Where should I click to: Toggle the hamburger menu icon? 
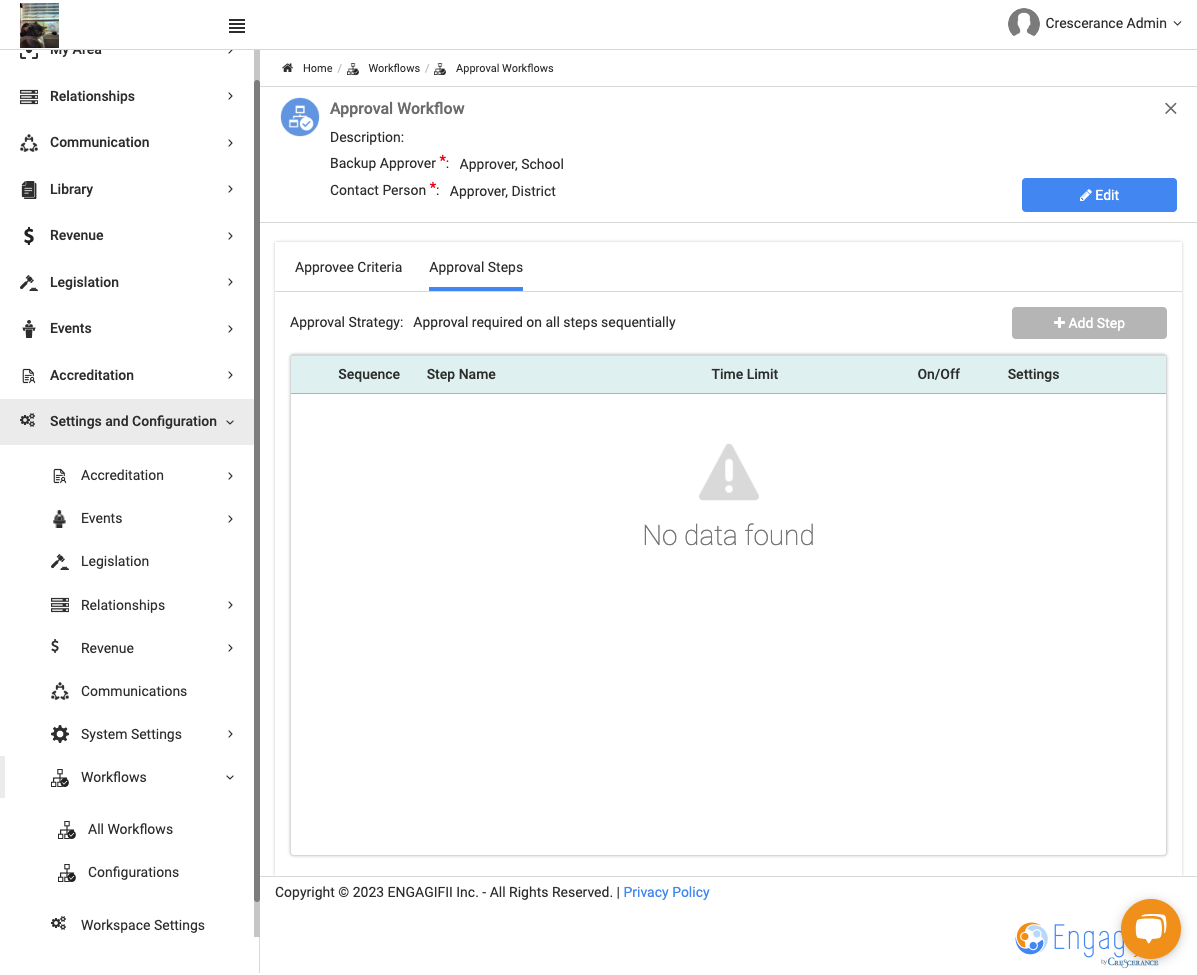(237, 26)
